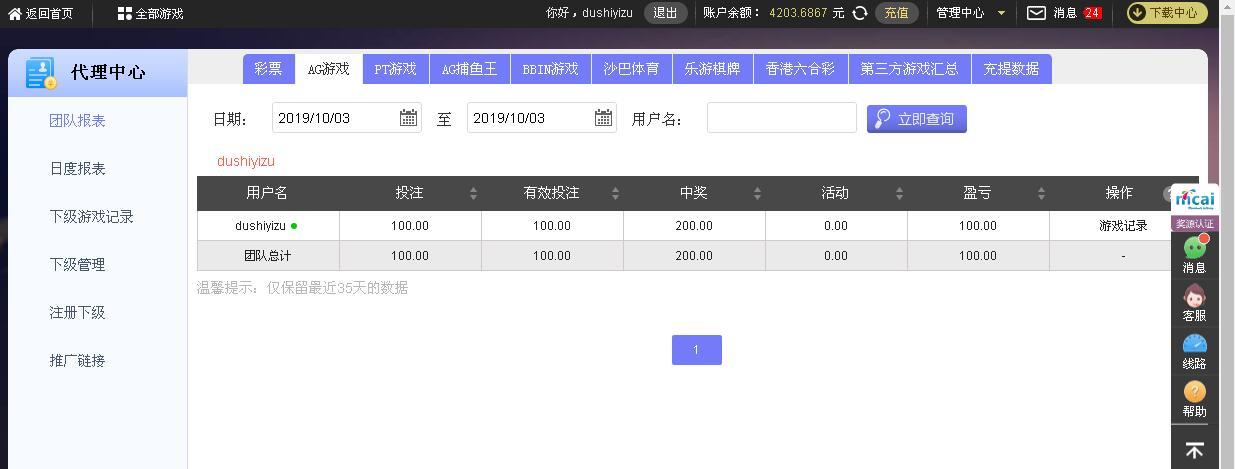Open the 第三方游戏汇总 tab
This screenshot has height=469, width=1235.
click(909, 69)
